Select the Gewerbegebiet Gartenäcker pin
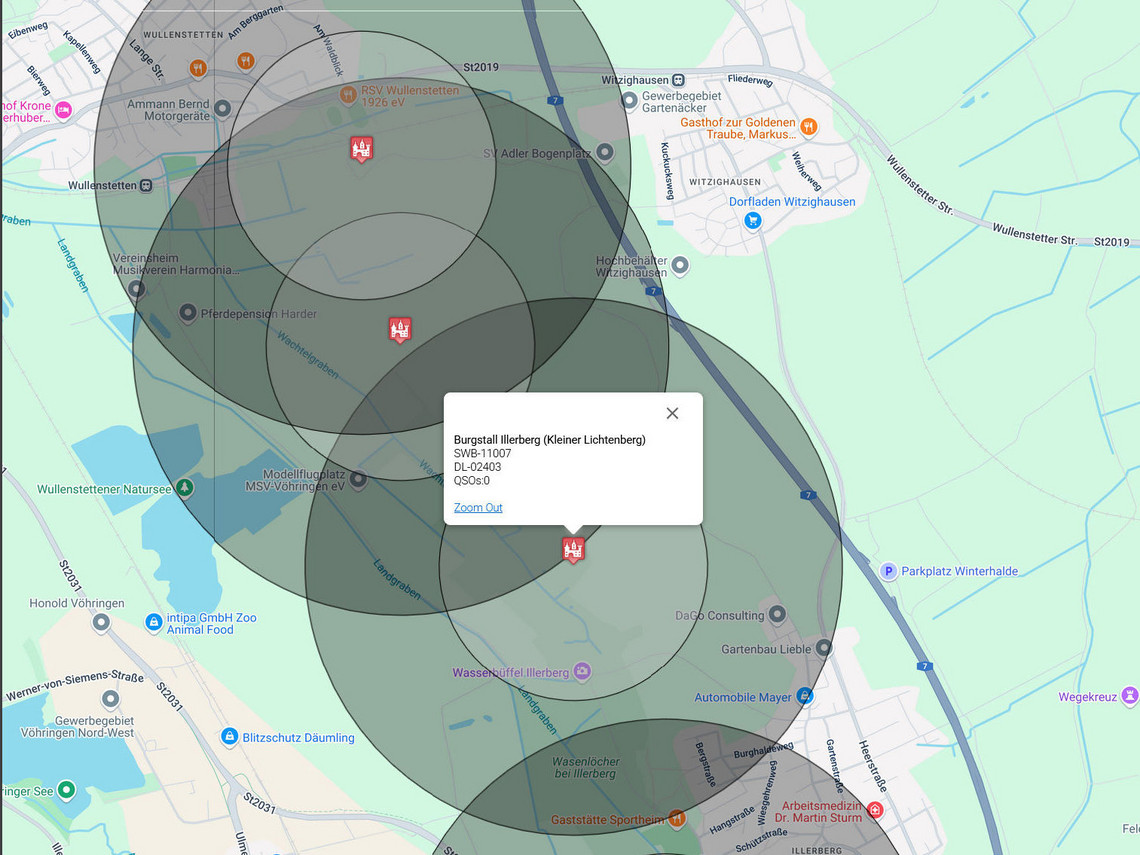Viewport: 1140px width, 855px height. (630, 100)
